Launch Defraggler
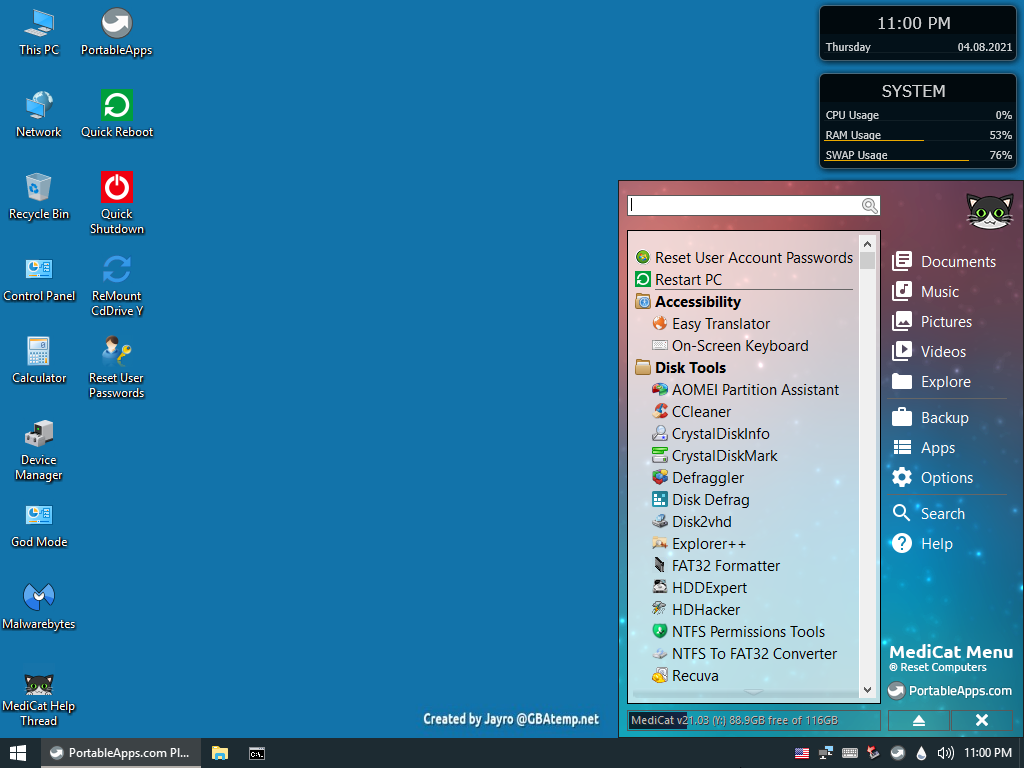This screenshot has height=768, width=1024. click(698, 477)
